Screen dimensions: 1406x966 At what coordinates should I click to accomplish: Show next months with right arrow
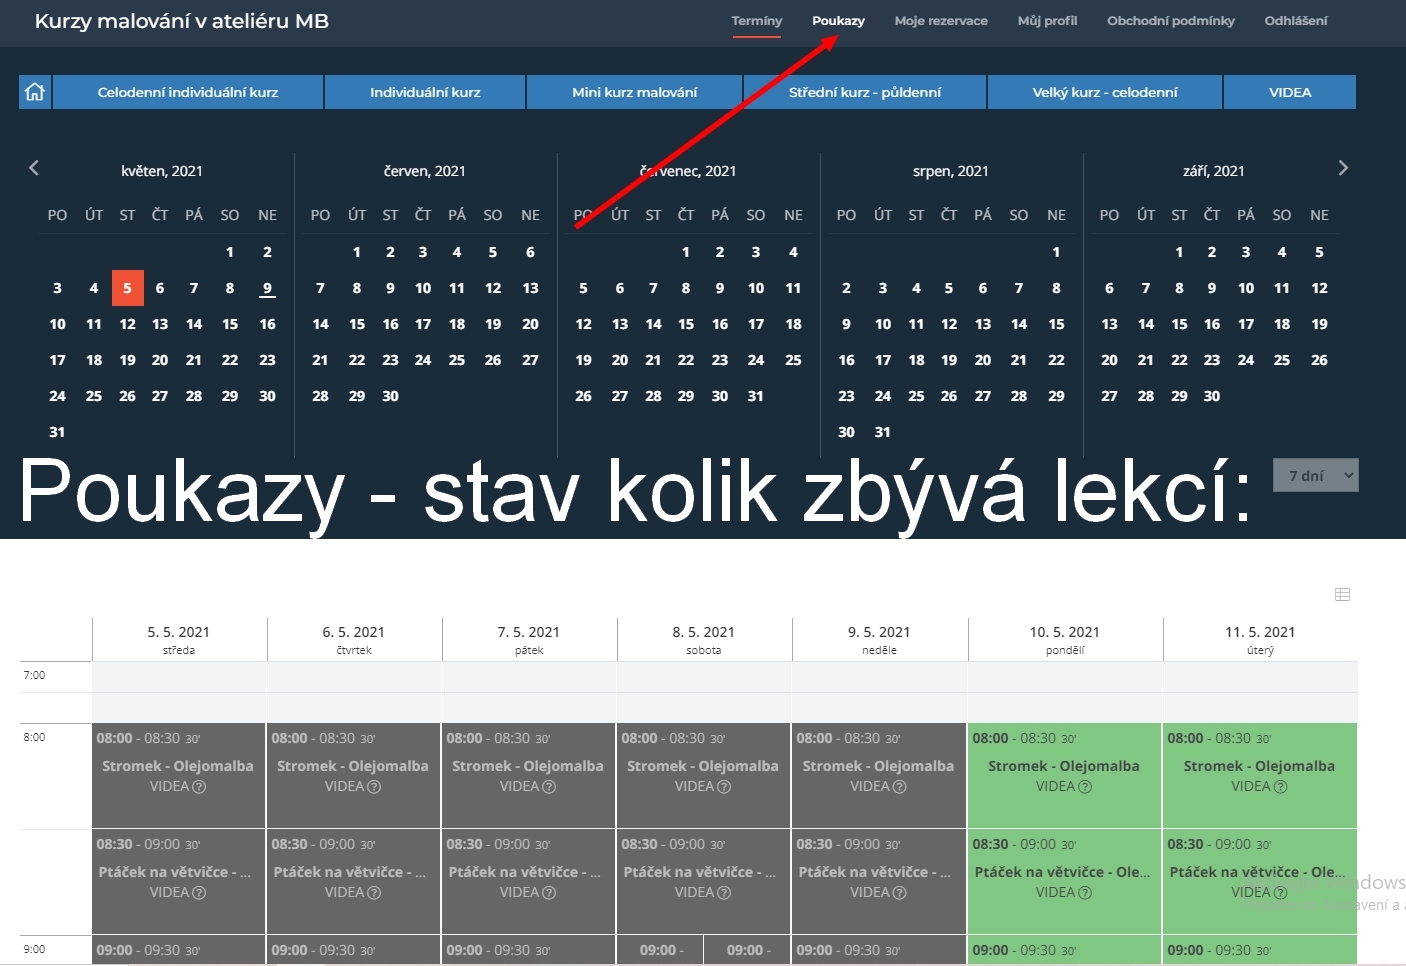1343,168
